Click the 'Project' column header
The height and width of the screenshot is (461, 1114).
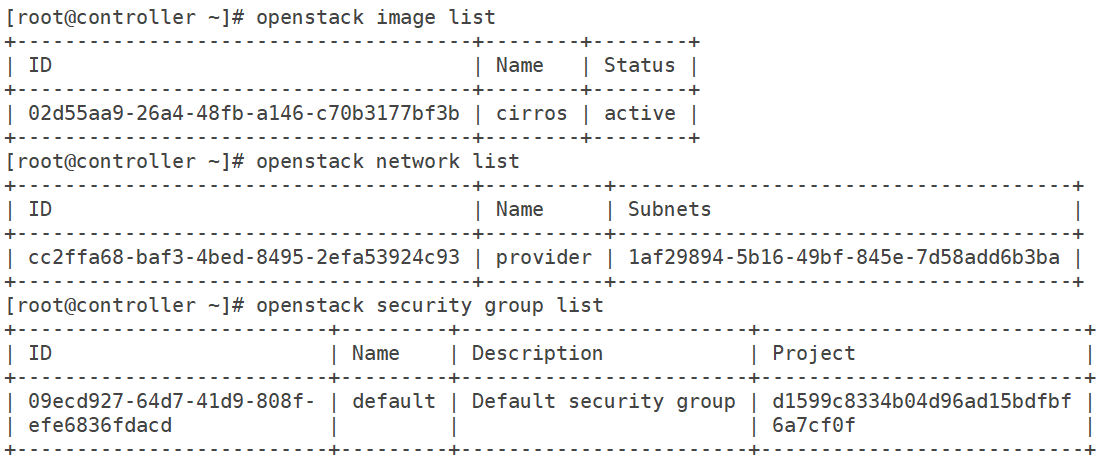pos(813,354)
